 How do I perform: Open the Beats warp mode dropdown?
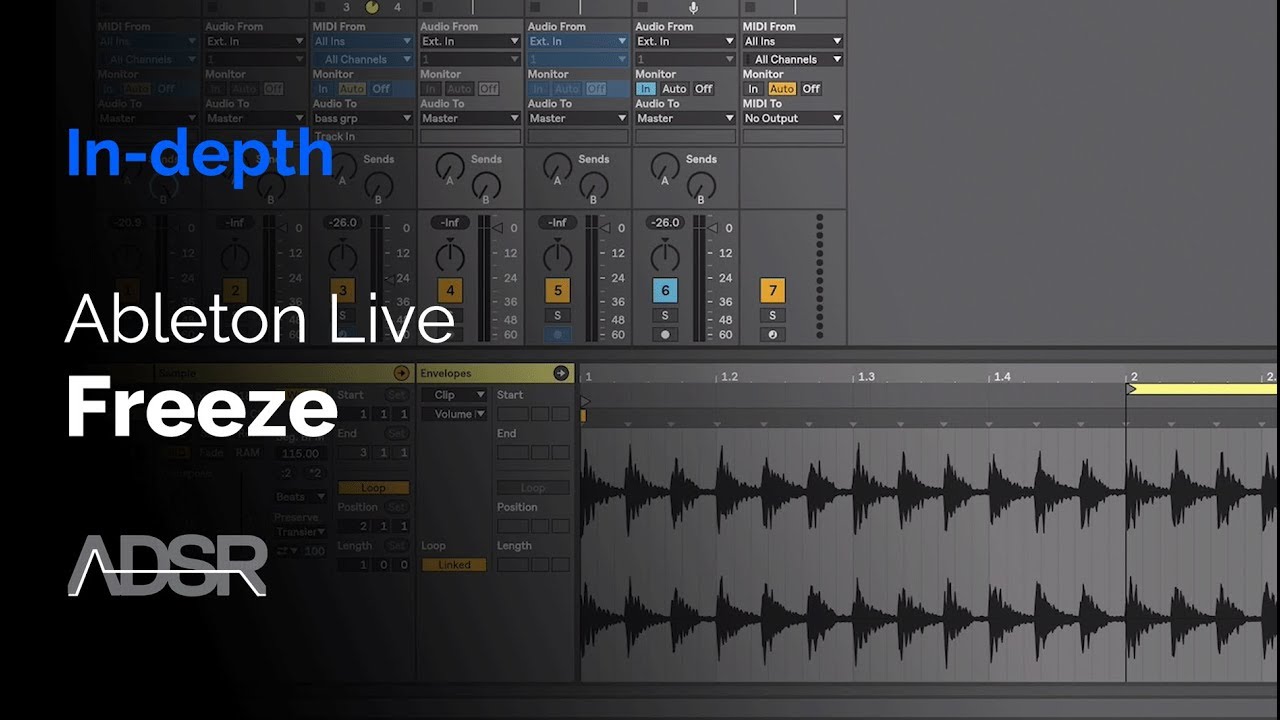point(301,497)
